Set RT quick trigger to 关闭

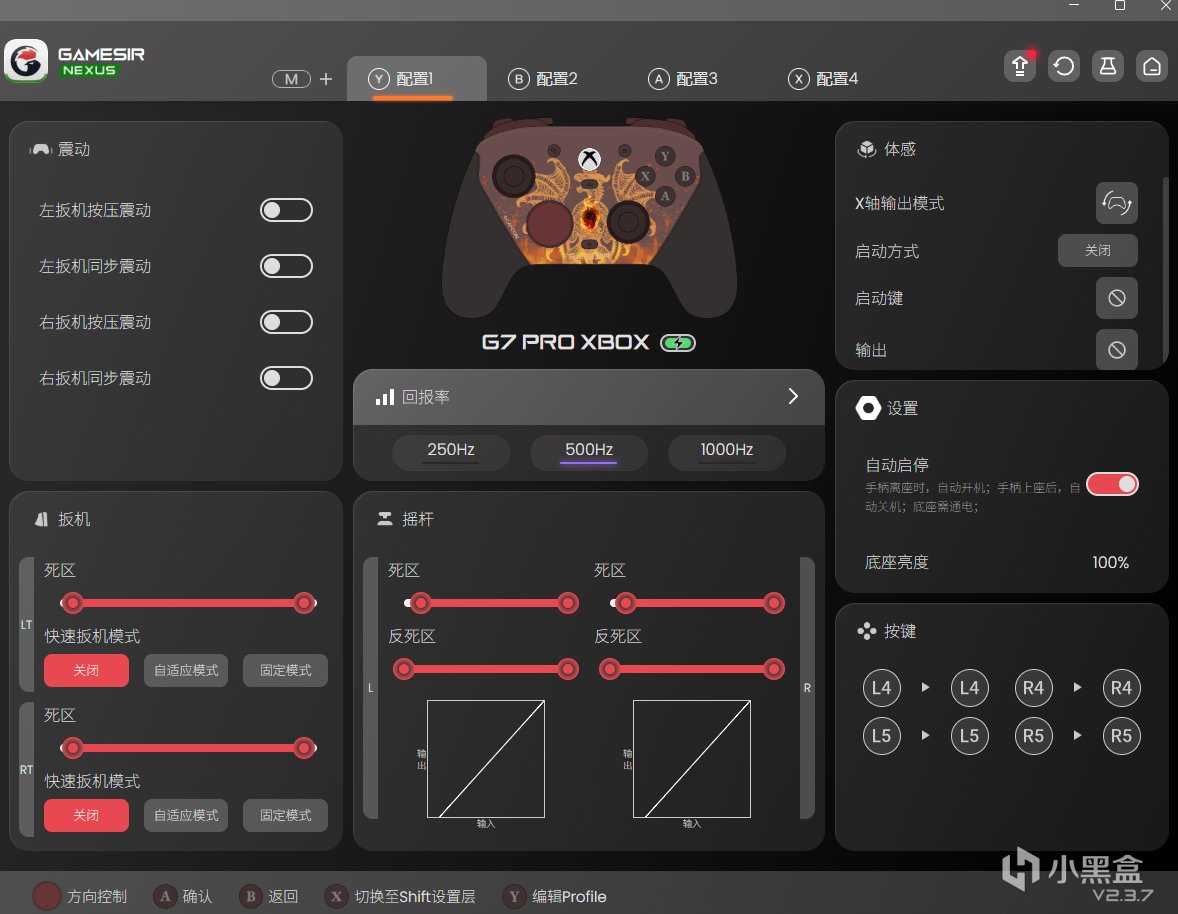(86, 815)
